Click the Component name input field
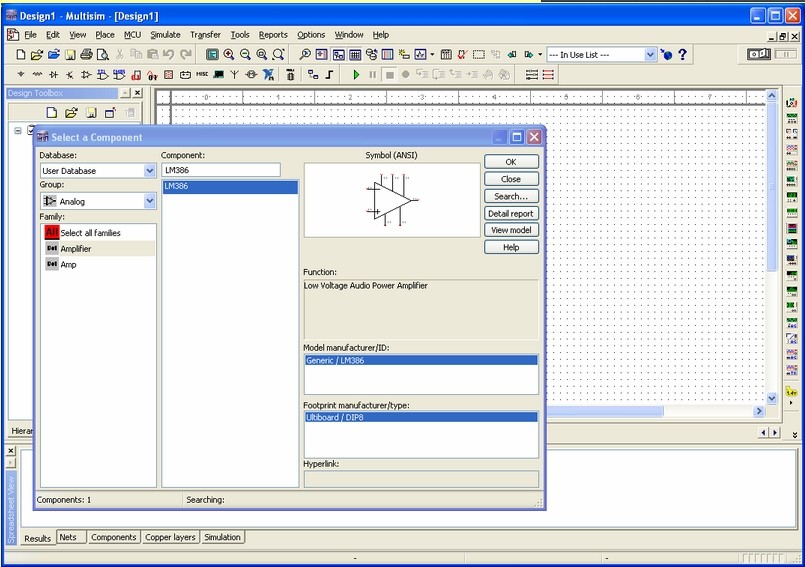Screen dimensions: 805x567 (221, 170)
